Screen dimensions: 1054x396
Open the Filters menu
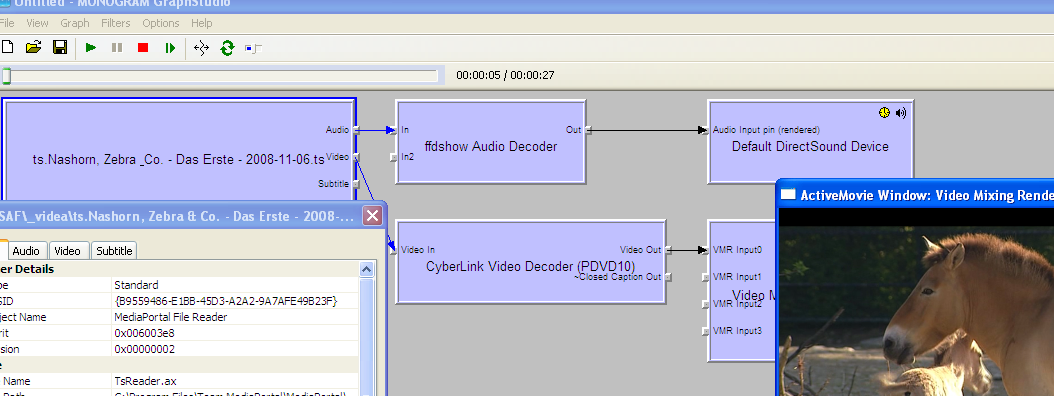pos(116,23)
